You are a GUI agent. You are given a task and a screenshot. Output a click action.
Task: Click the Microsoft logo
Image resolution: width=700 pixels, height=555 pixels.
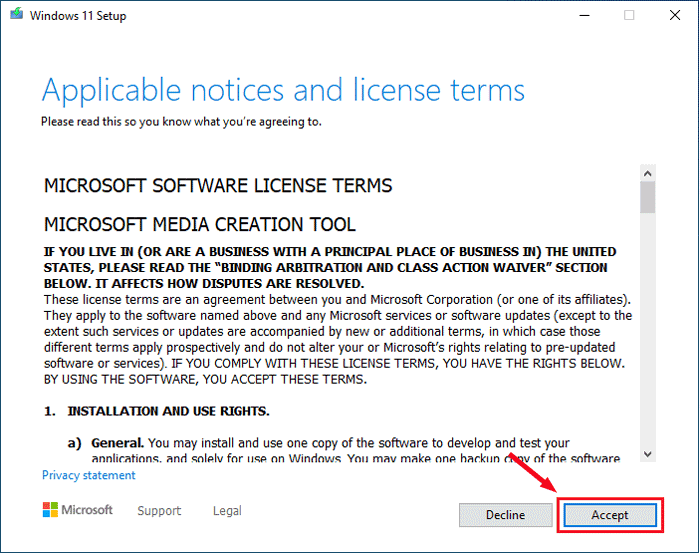[78, 509]
